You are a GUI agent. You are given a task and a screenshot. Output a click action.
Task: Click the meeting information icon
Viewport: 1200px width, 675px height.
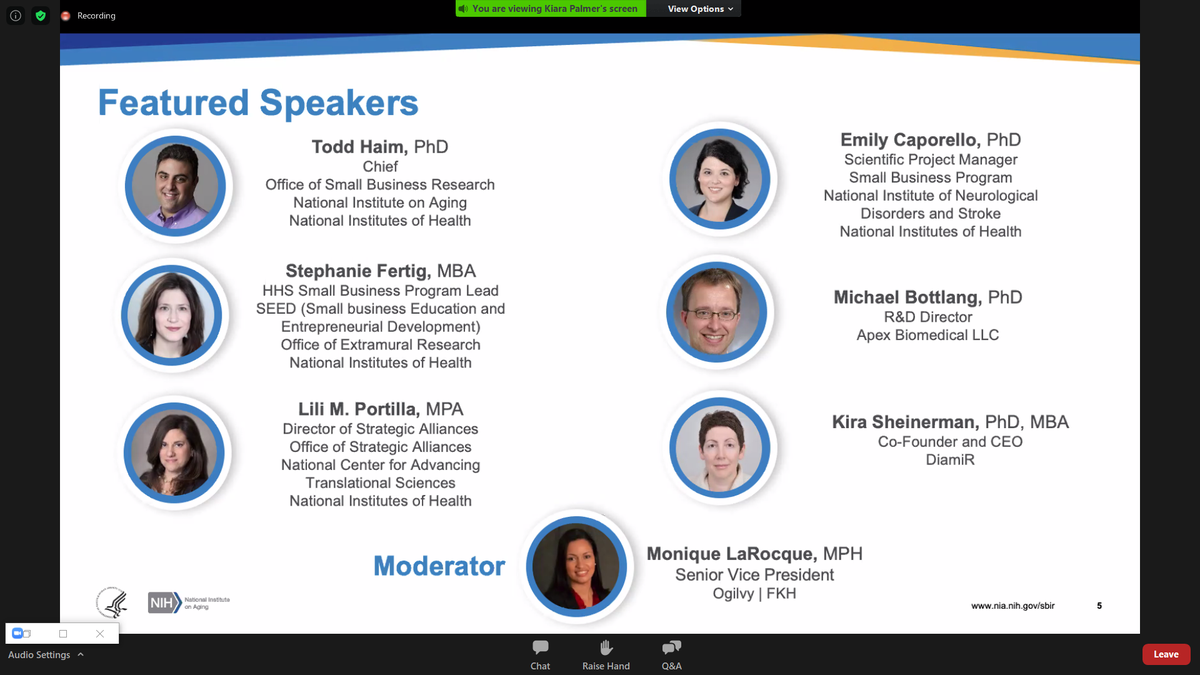click(x=16, y=16)
